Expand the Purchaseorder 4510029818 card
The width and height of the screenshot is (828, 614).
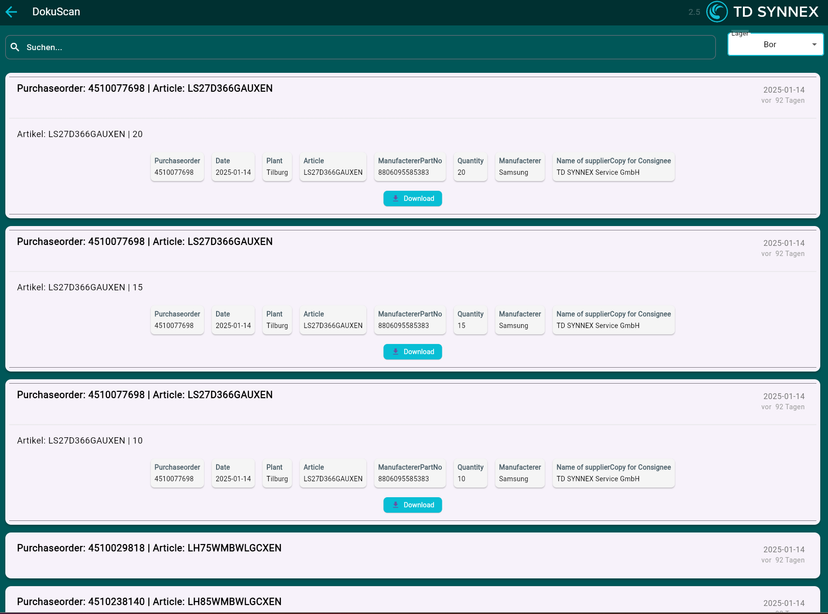coord(412,555)
